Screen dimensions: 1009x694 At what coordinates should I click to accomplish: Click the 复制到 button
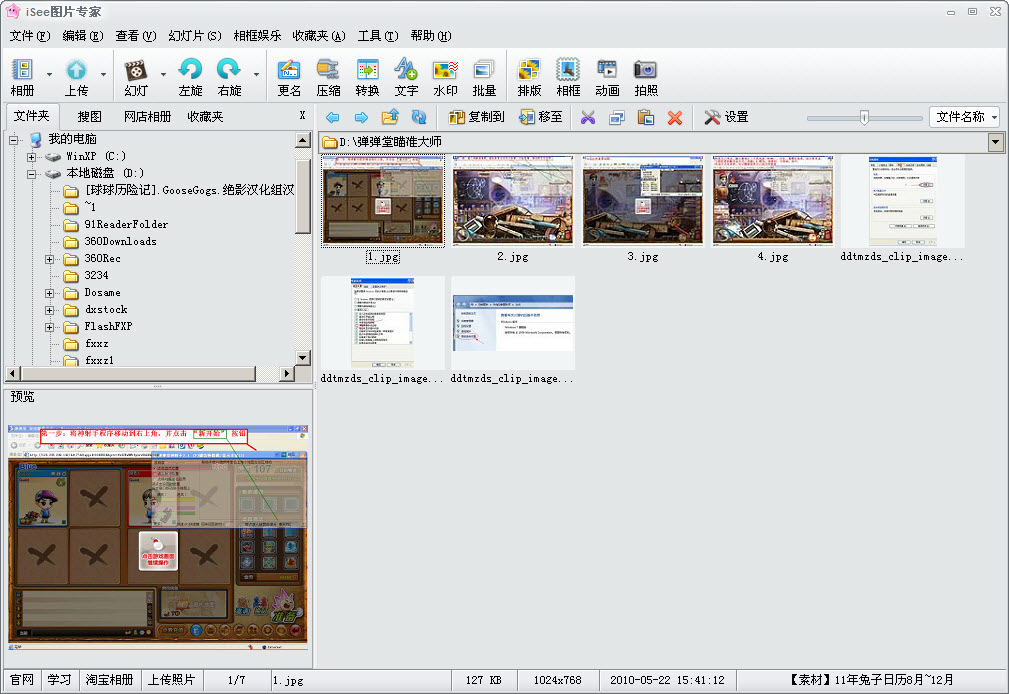coord(477,117)
